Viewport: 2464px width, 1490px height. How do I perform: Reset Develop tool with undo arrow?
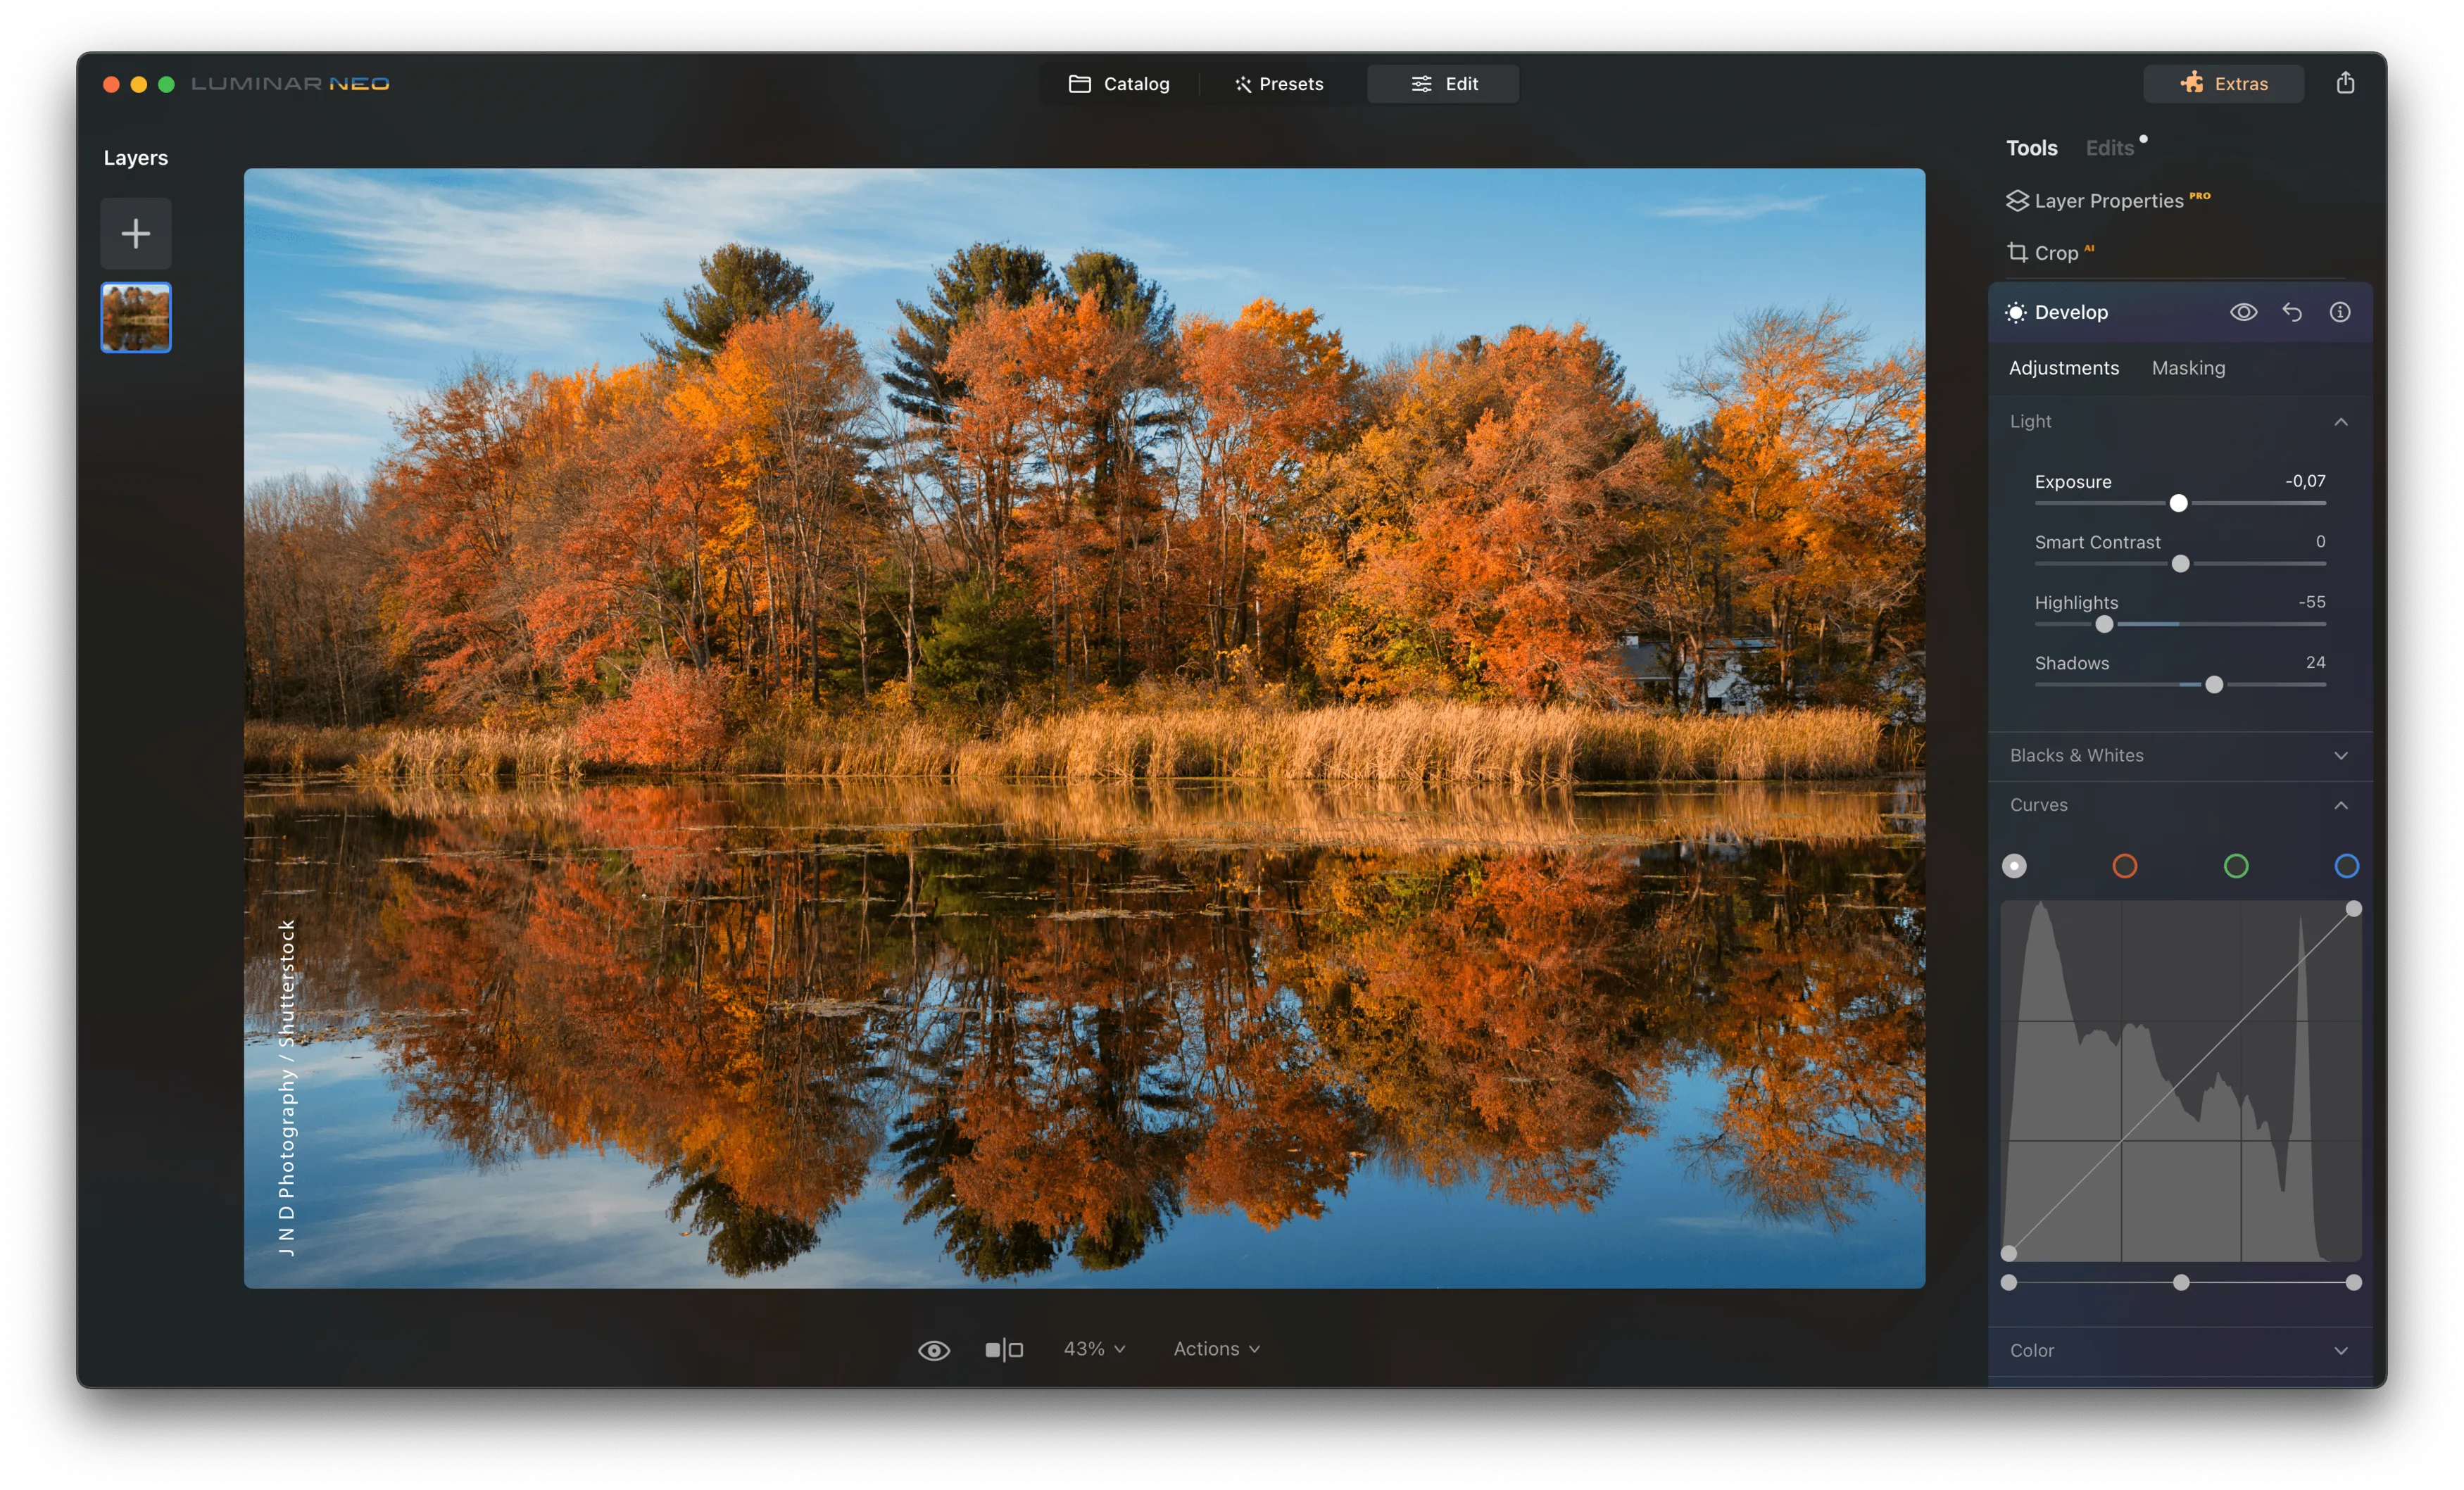(x=2291, y=312)
